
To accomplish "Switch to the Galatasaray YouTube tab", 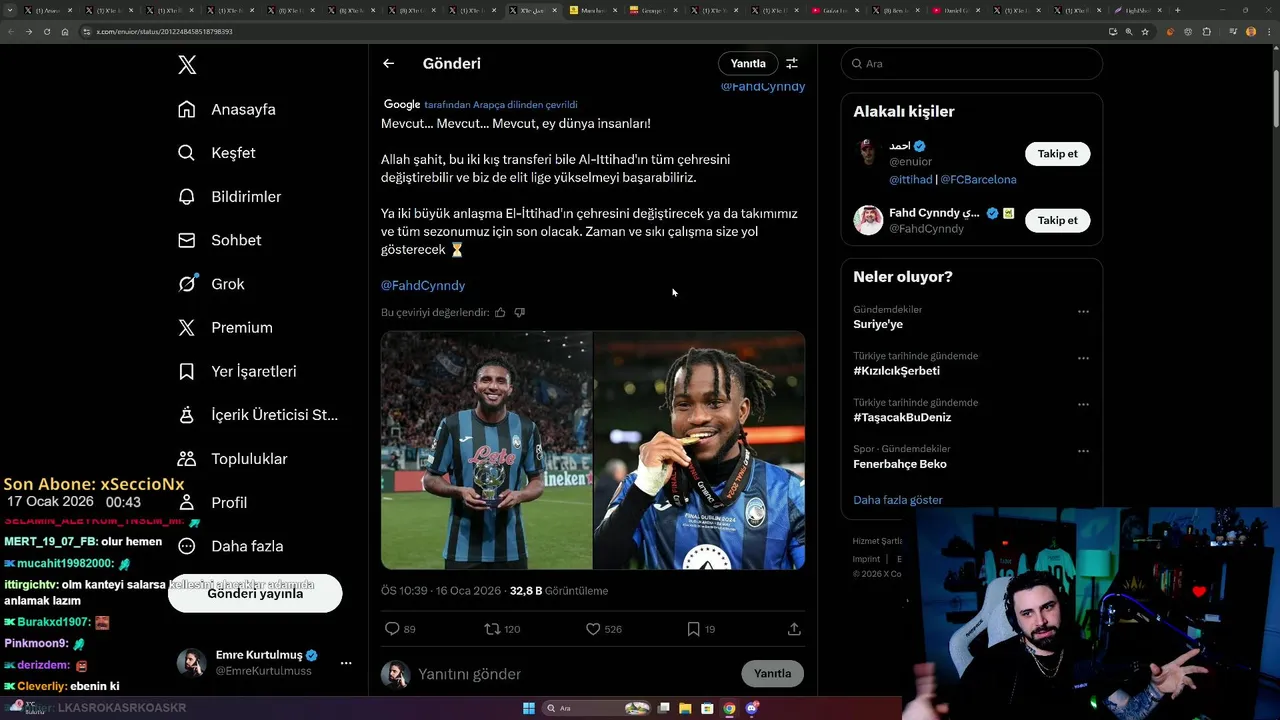I will click(x=835, y=10).
